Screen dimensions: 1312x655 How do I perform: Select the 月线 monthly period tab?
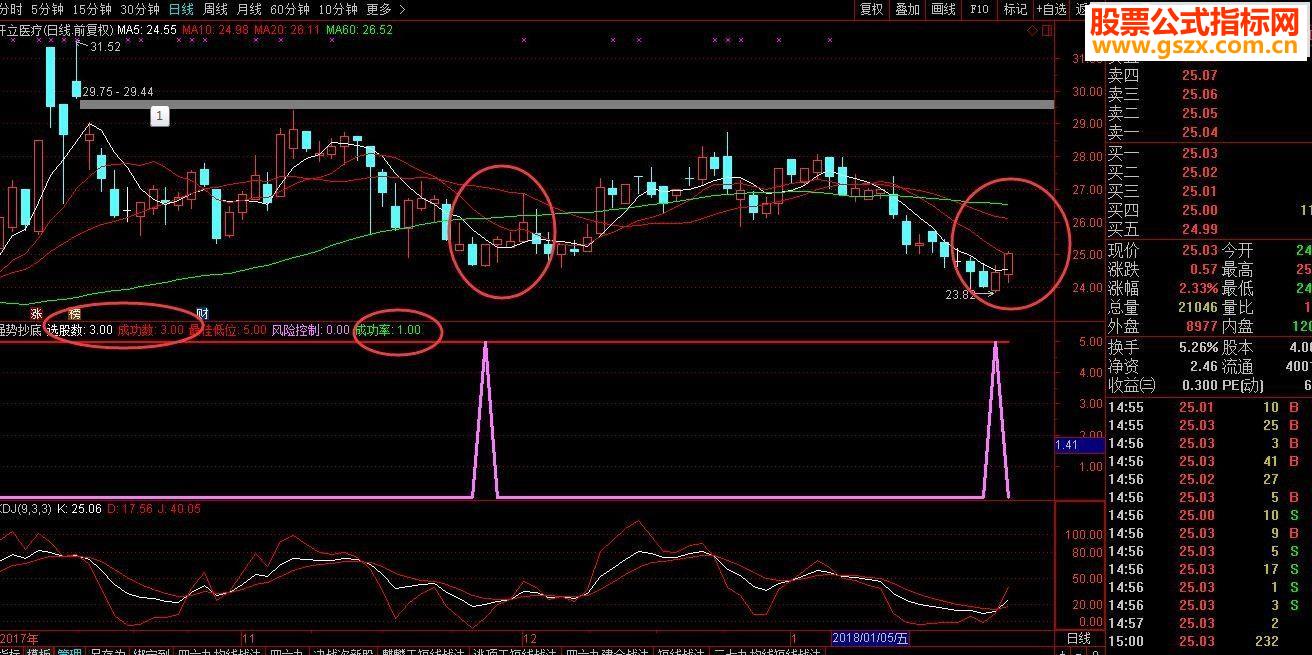[x=250, y=9]
